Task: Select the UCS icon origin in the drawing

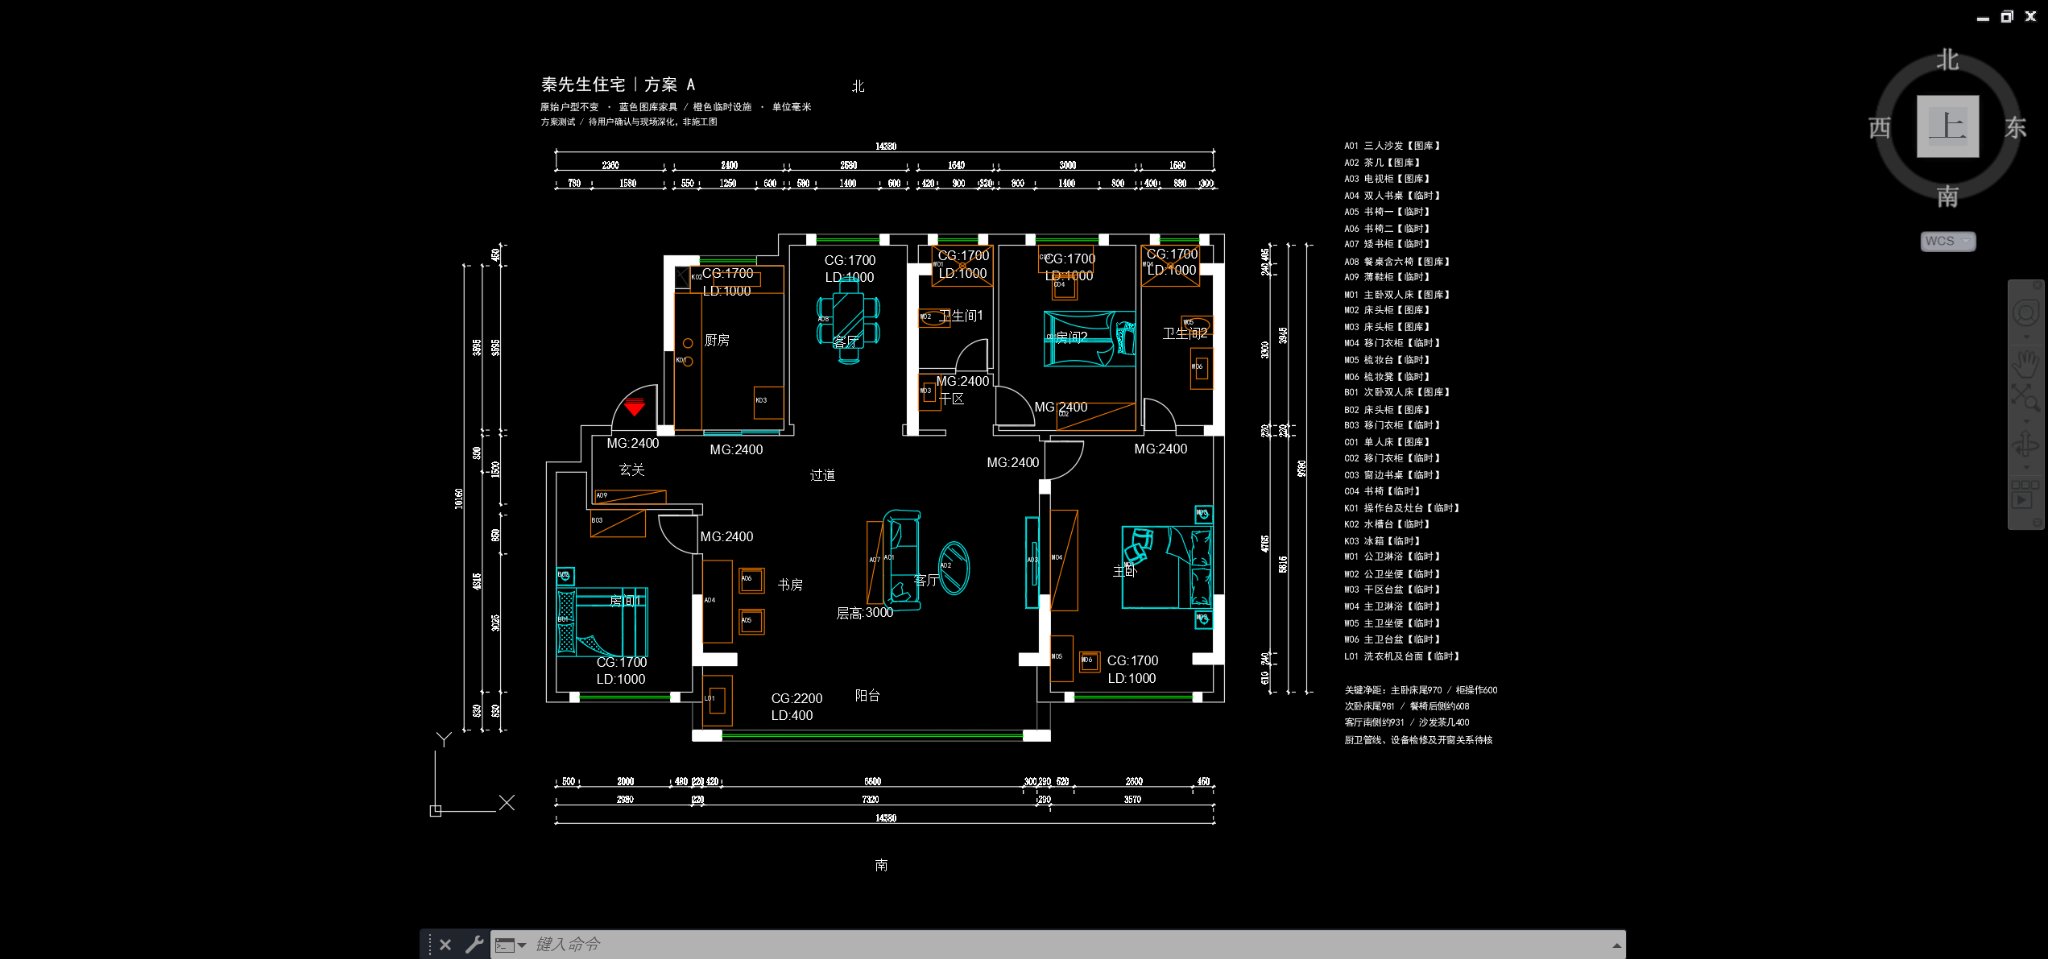Action: (x=436, y=810)
